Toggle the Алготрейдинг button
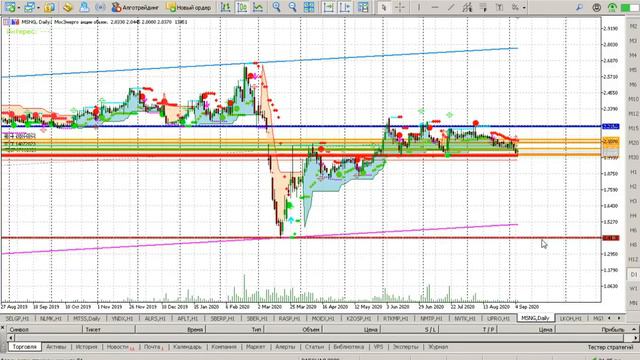This screenshot has width=640, height=360. [x=135, y=7]
